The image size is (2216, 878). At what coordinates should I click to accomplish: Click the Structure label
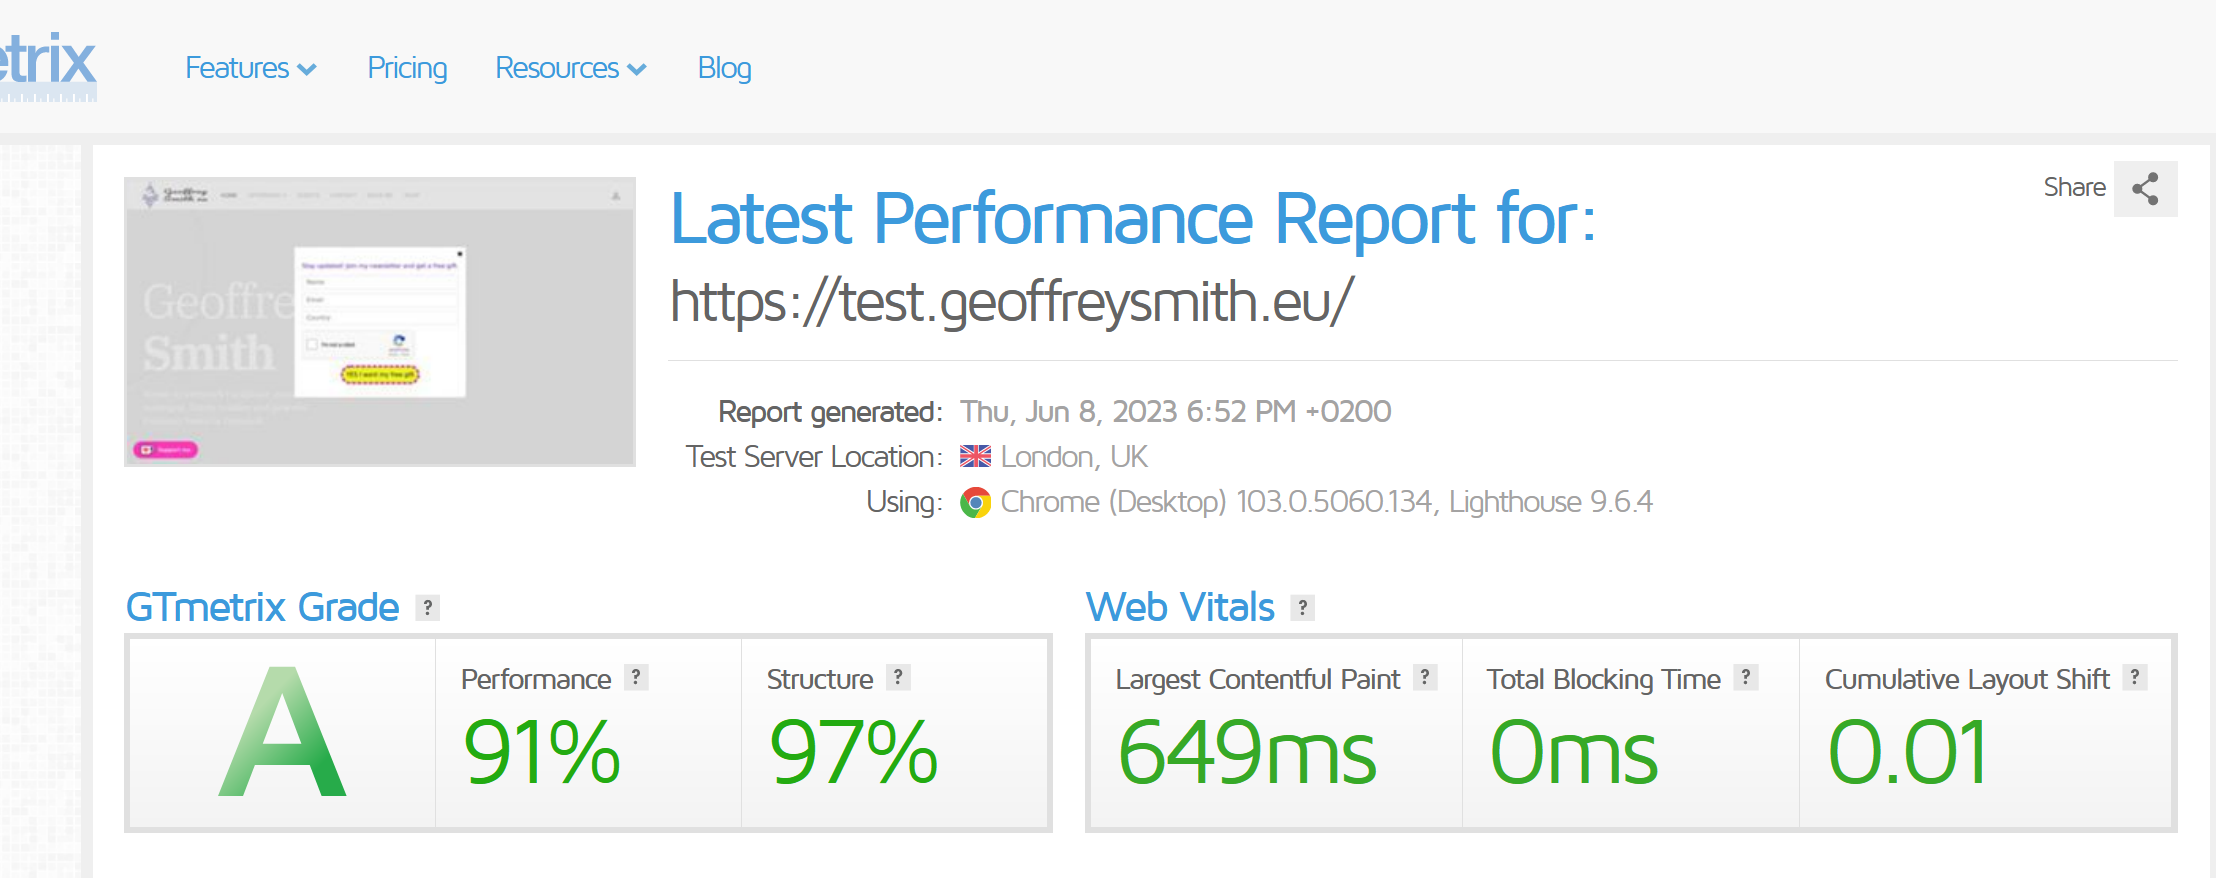click(820, 680)
